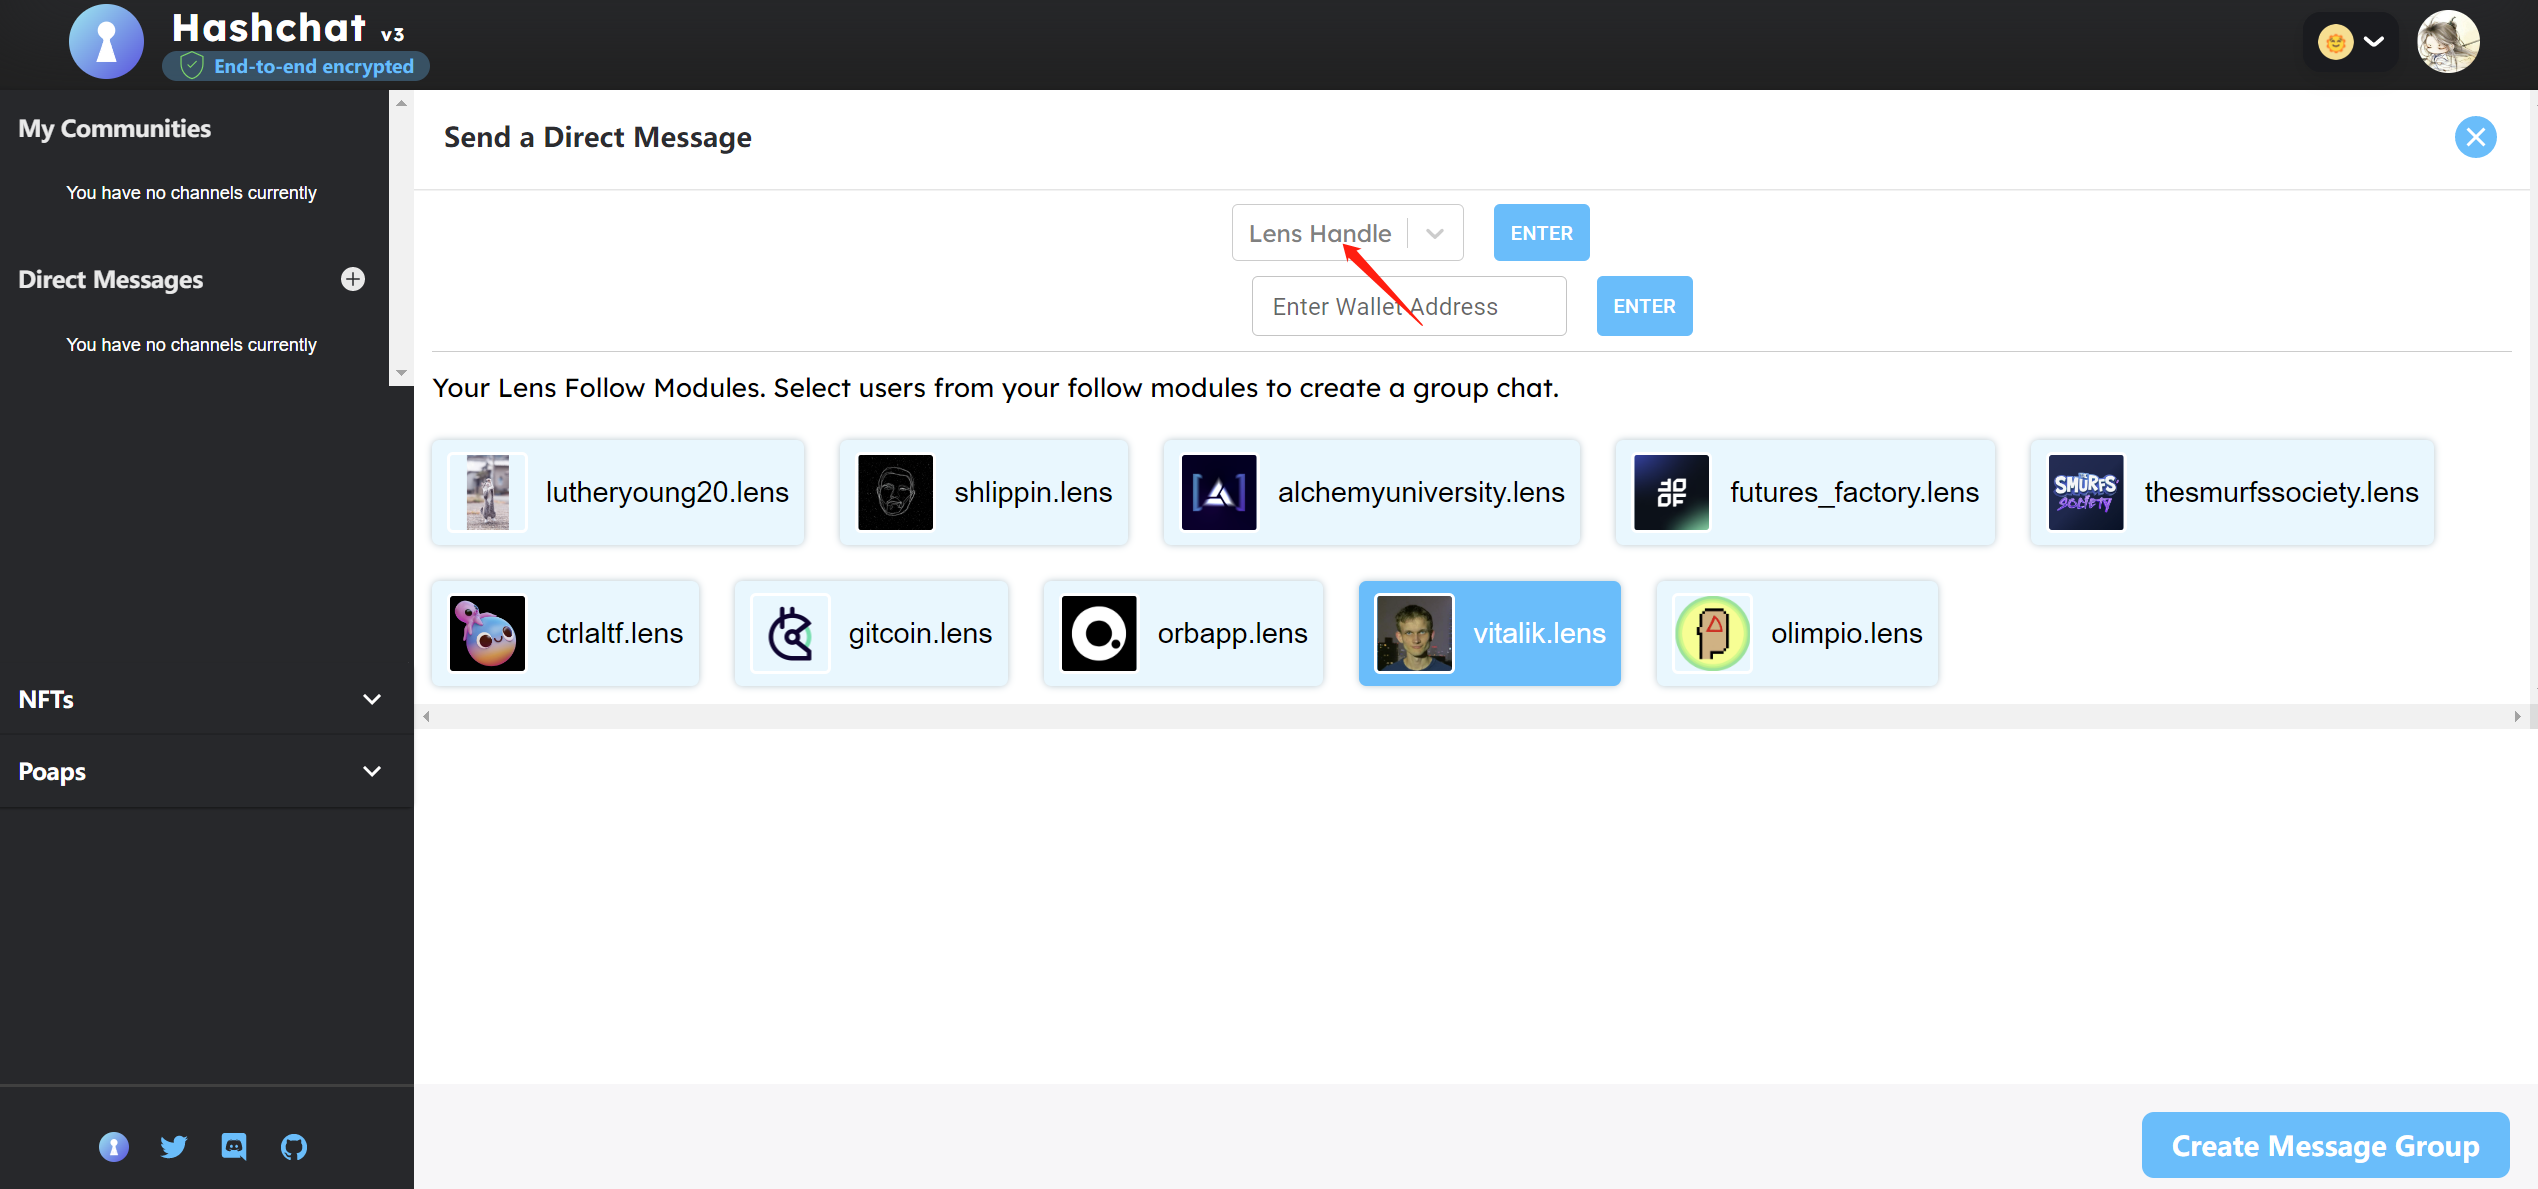Click ENTER next to wallet address field
This screenshot has width=2538, height=1189.
pyautogui.click(x=1644, y=306)
